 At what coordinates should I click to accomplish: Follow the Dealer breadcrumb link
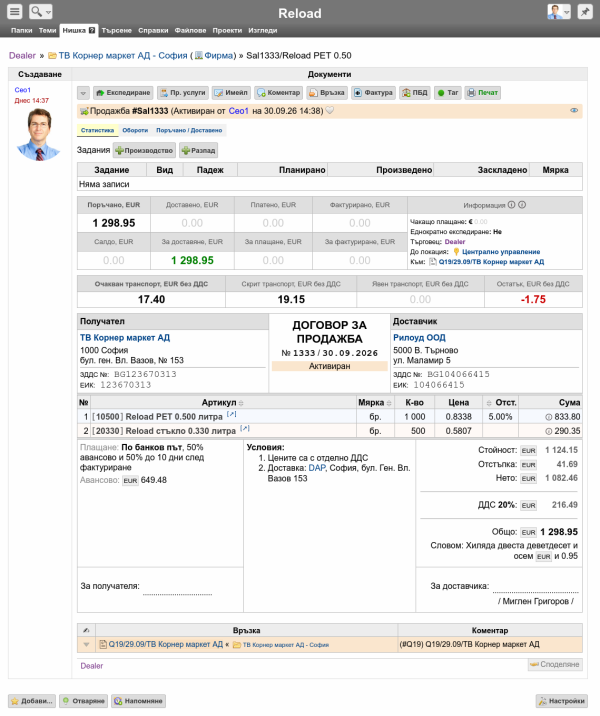tap(22, 55)
